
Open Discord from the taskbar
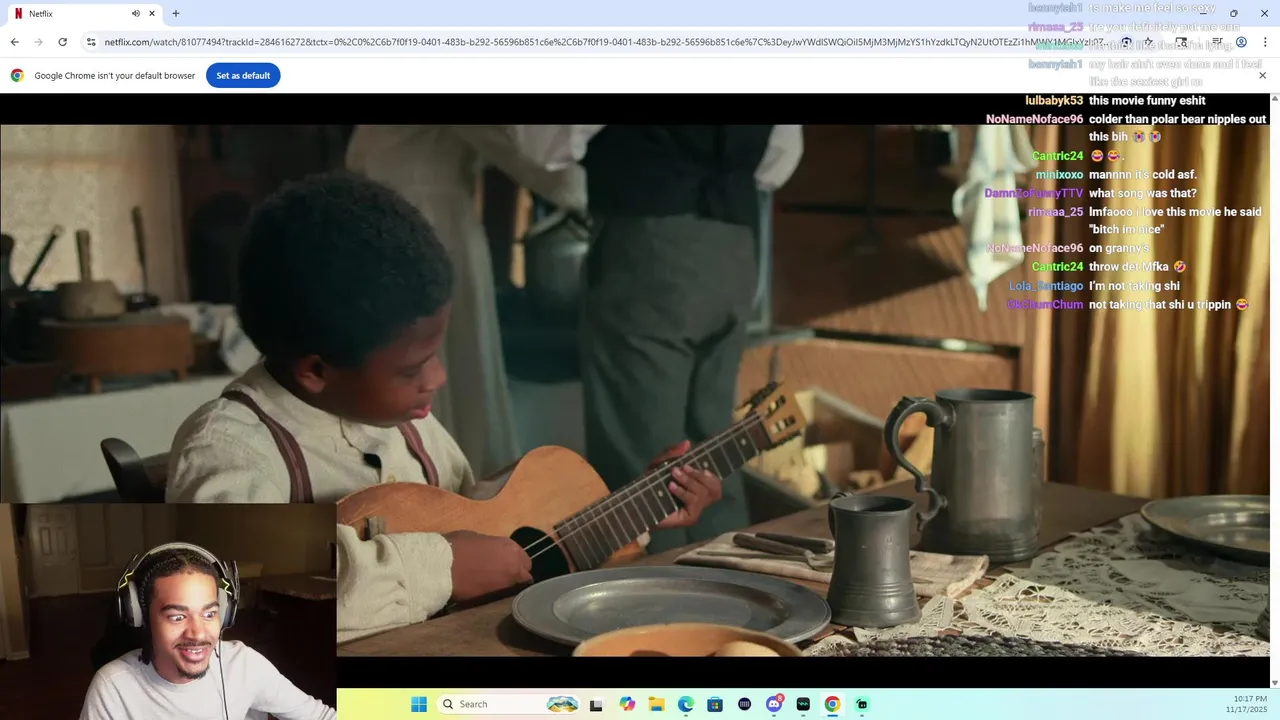pos(774,704)
